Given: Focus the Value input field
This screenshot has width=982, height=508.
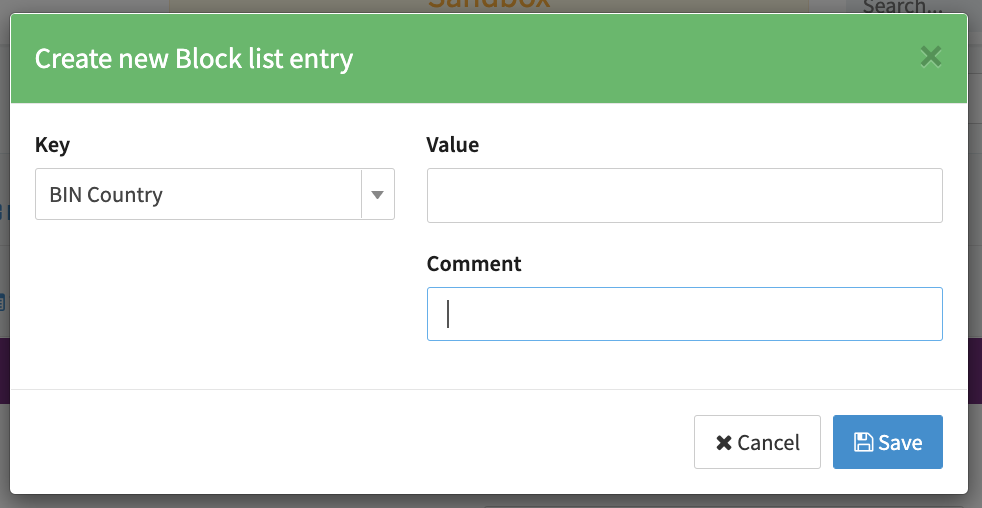Looking at the screenshot, I should tap(684, 195).
